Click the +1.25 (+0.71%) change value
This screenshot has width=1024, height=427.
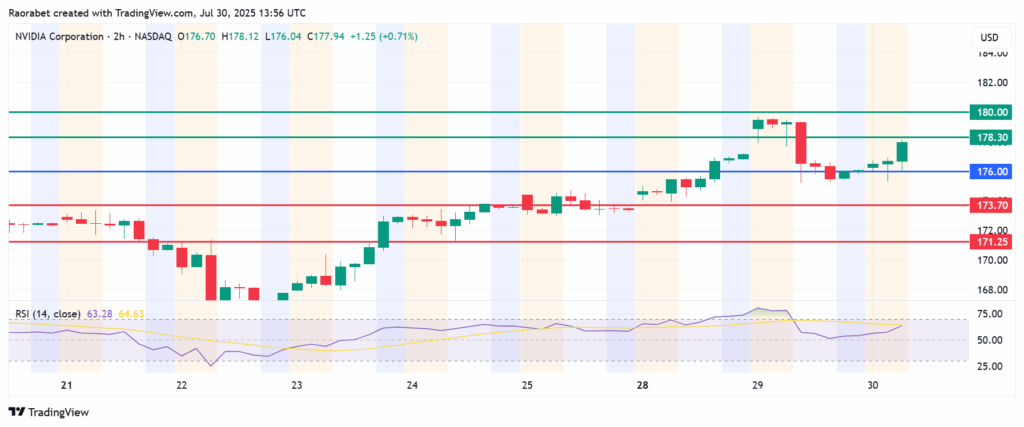[x=385, y=37]
